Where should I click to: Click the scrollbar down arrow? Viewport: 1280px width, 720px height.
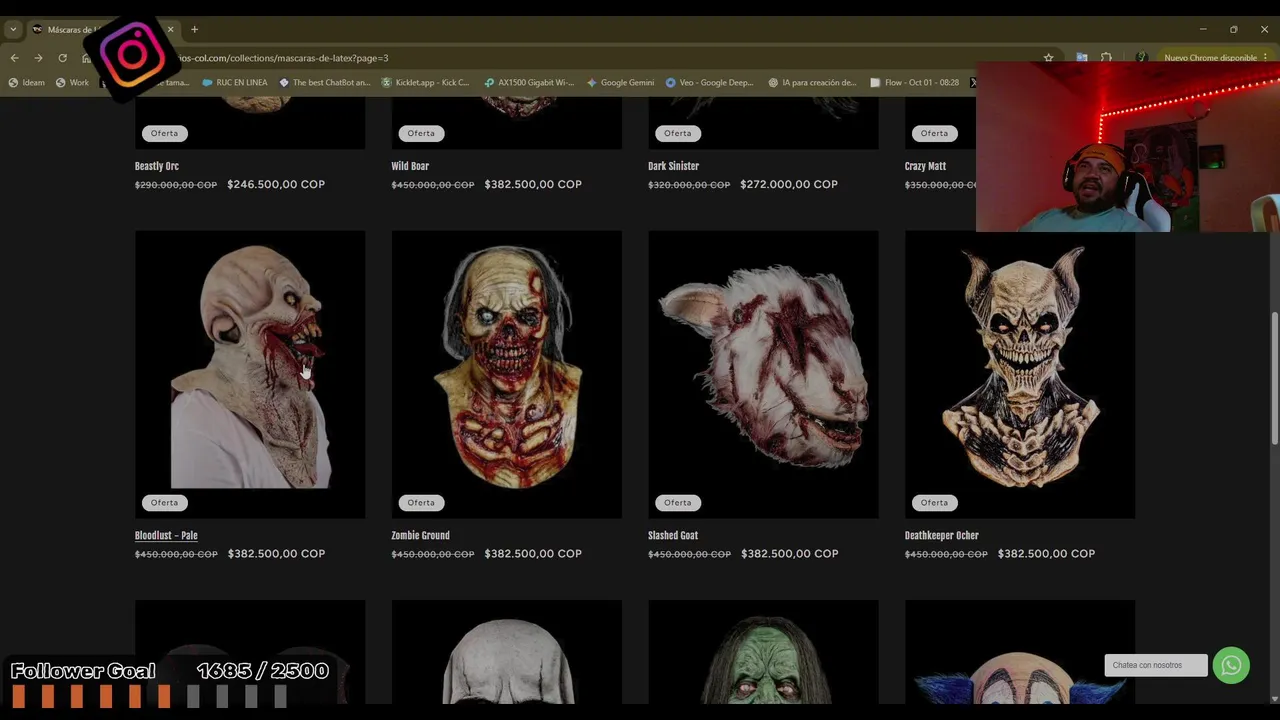[1274, 699]
